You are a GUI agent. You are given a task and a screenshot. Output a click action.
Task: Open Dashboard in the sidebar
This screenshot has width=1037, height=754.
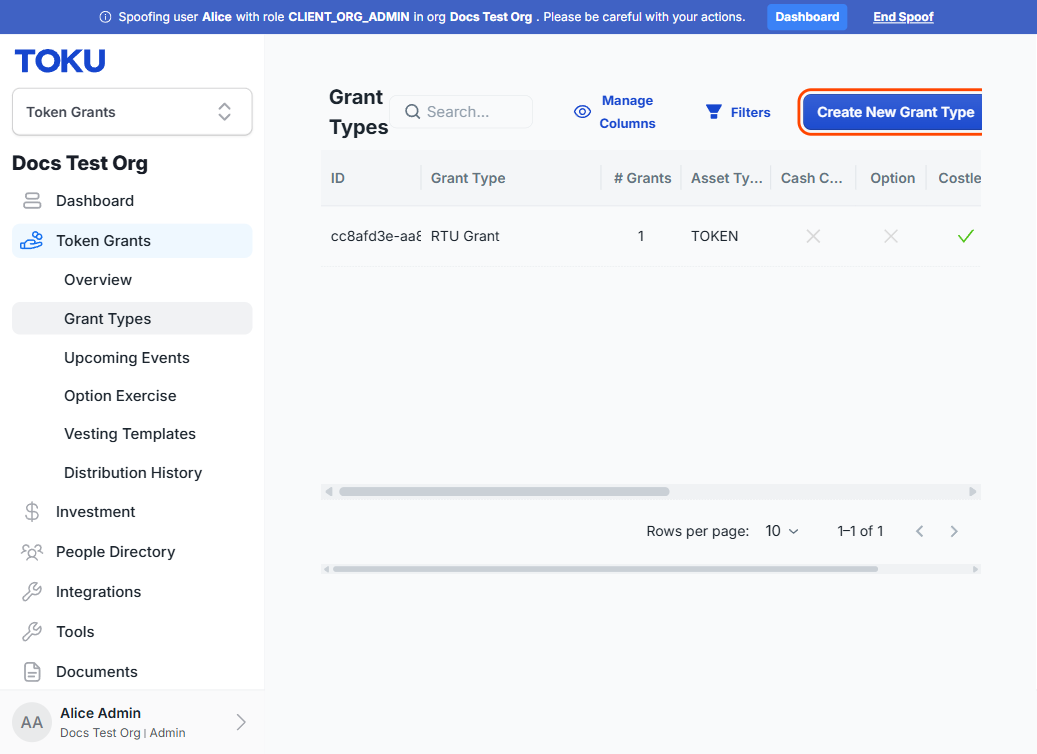[x=132, y=200]
